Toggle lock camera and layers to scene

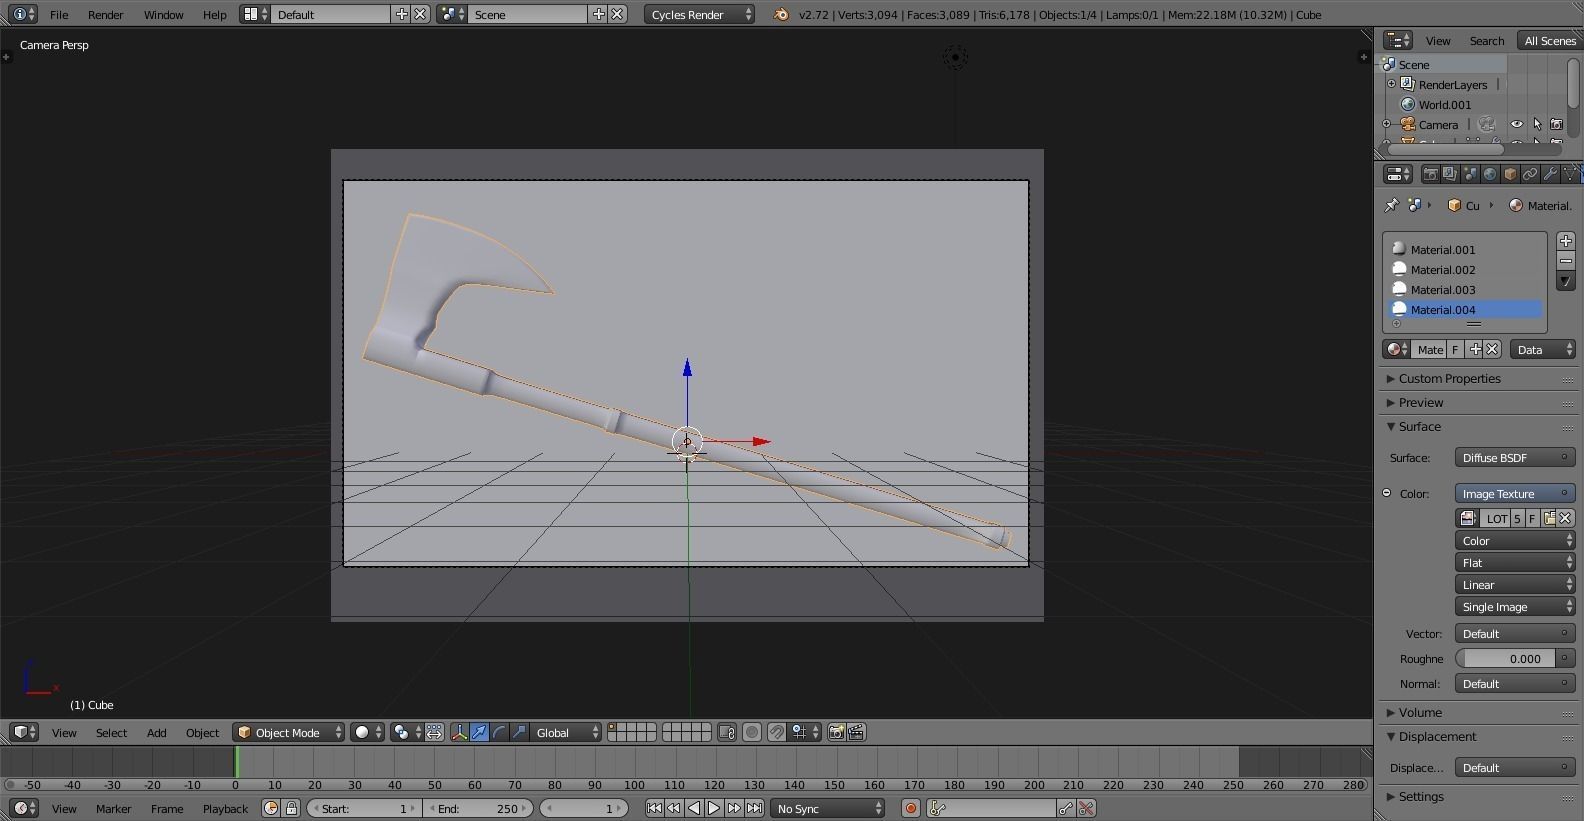(x=727, y=732)
